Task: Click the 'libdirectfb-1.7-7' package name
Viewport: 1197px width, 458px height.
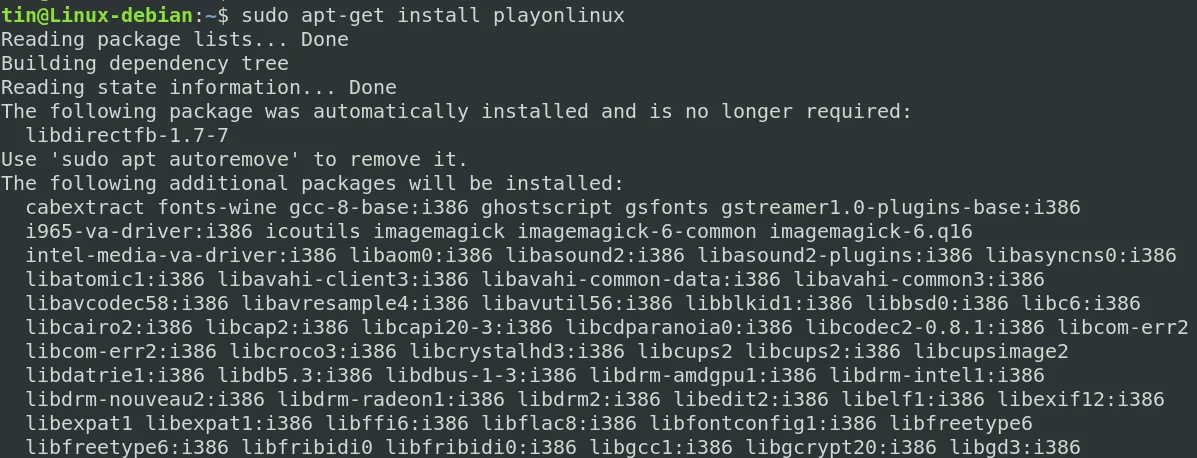Action: 127,135
